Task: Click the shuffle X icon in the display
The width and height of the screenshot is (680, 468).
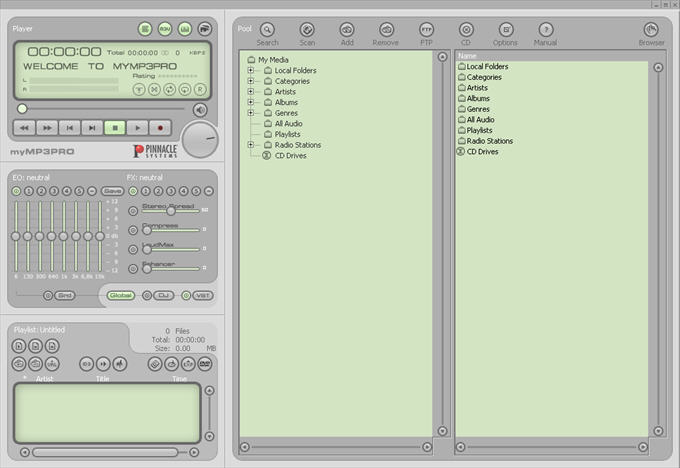Action: pos(154,89)
